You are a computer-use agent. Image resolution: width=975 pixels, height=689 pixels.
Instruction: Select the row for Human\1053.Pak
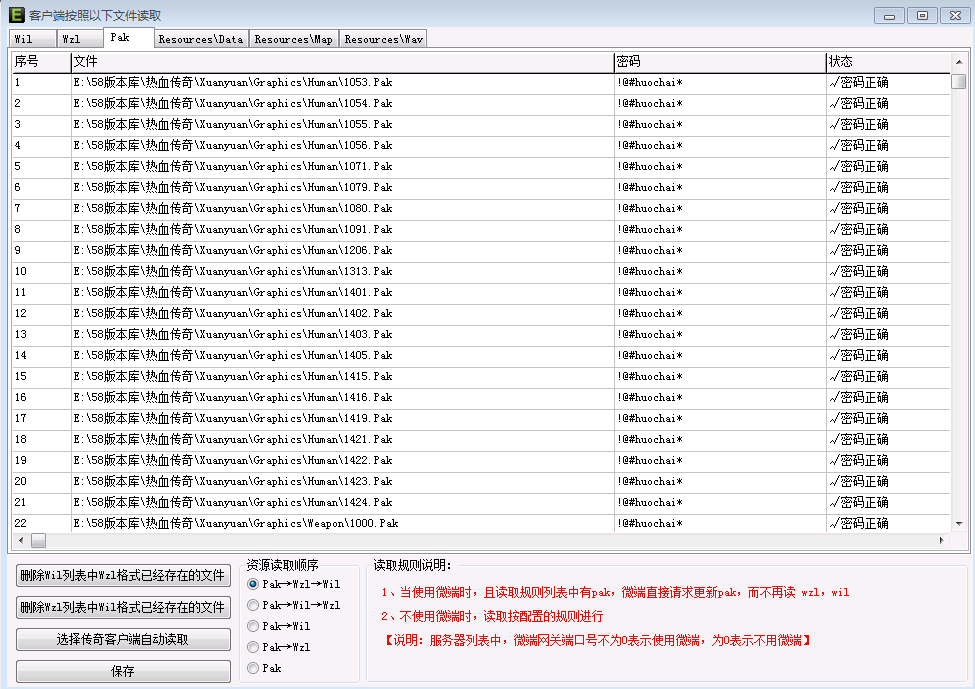click(481, 83)
